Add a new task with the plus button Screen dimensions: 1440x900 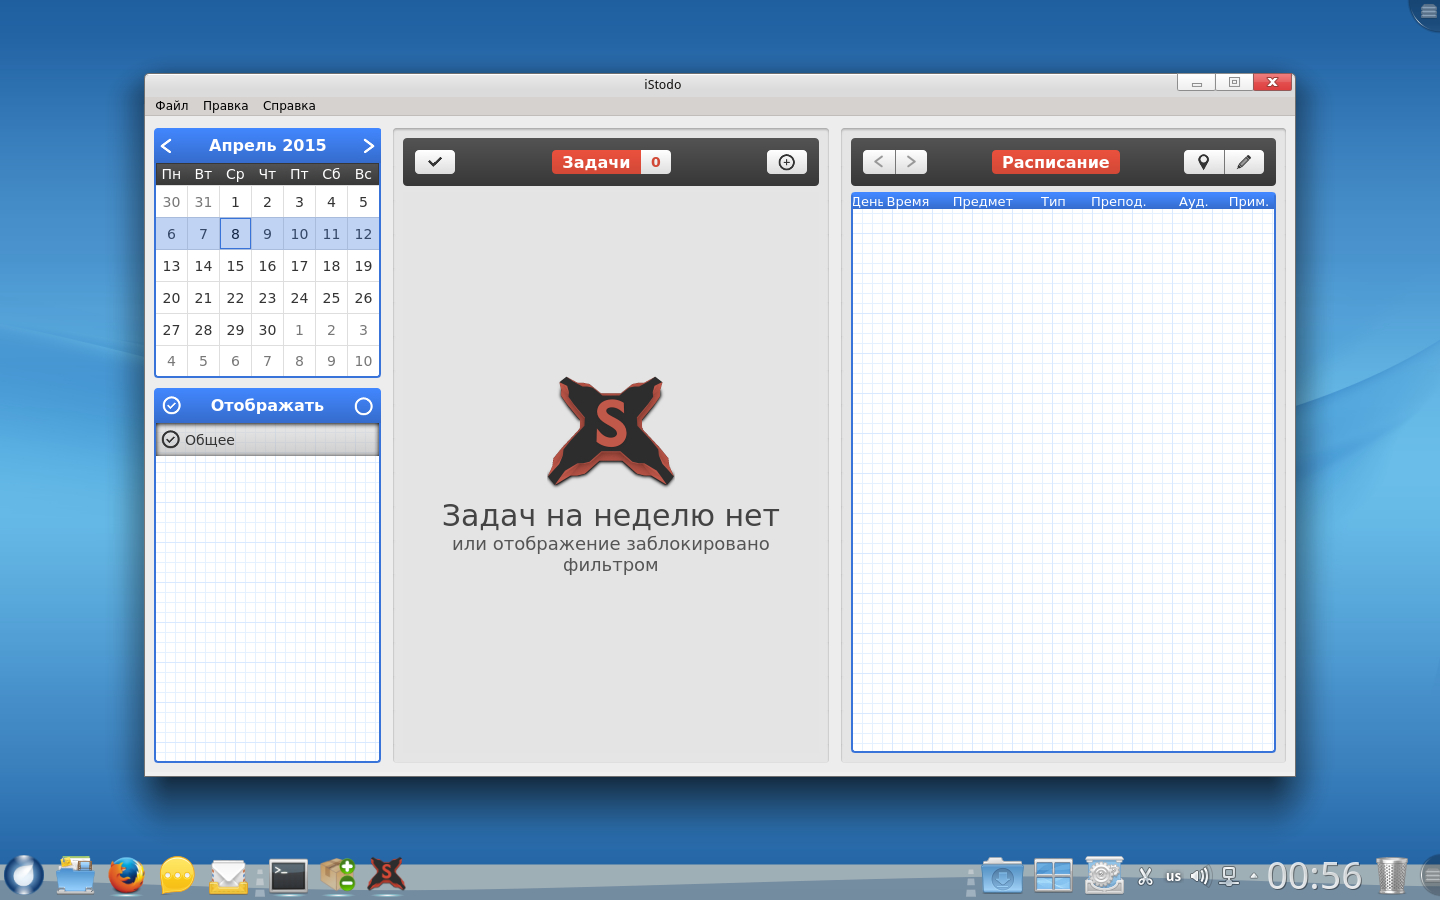[x=787, y=162]
